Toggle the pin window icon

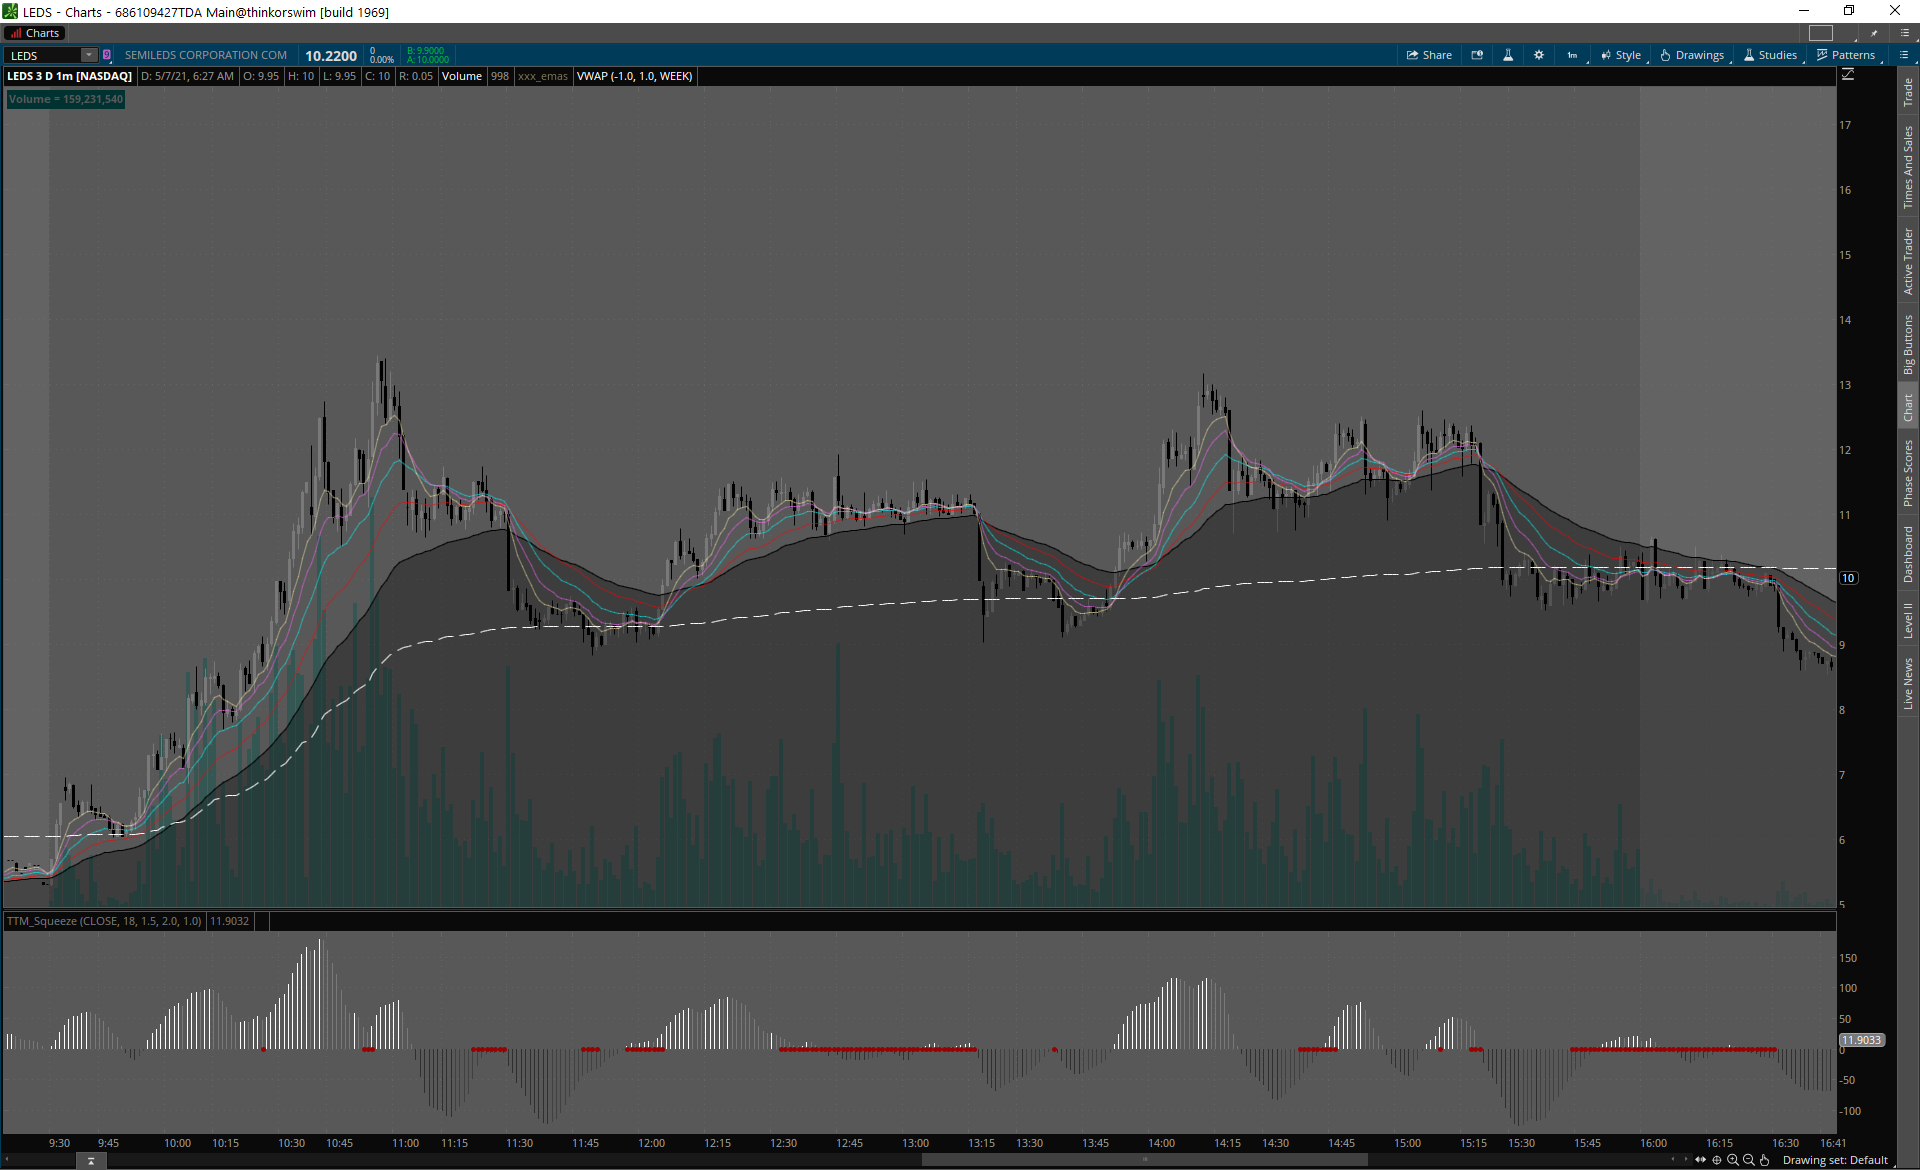(x=1874, y=33)
